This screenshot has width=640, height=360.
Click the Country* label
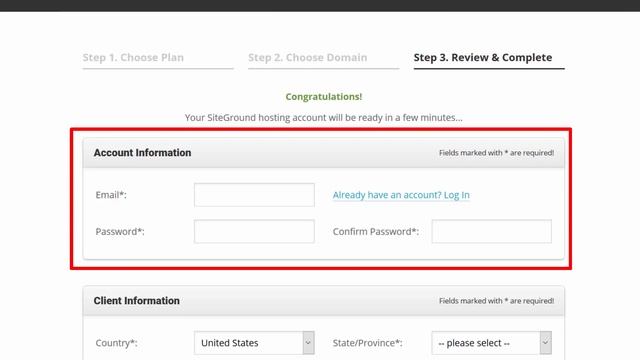tap(116, 343)
